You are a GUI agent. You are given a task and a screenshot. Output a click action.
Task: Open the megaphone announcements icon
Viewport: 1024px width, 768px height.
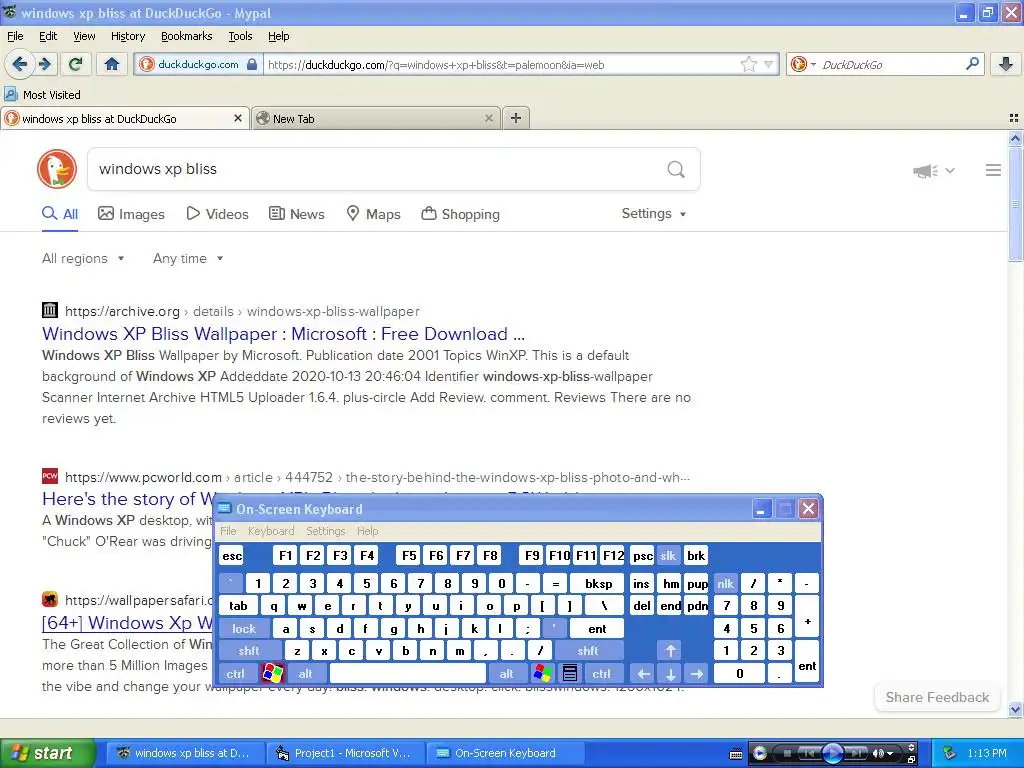pyautogui.click(x=925, y=171)
